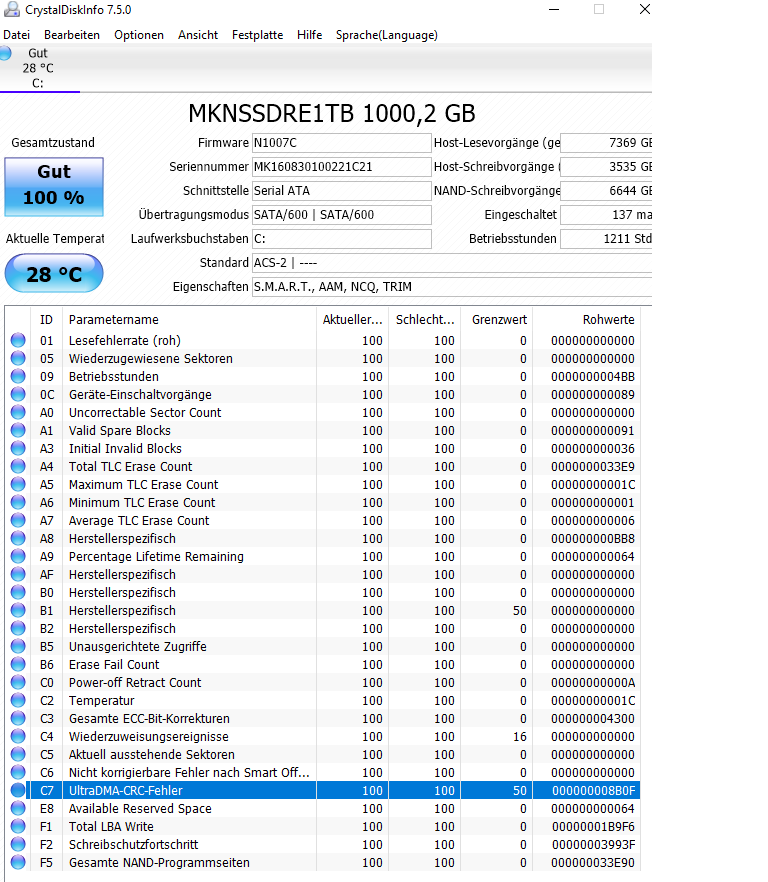Click status icon of row 05 Wiederzugewiesene Sektoren
The image size is (768, 882).
[18, 358]
